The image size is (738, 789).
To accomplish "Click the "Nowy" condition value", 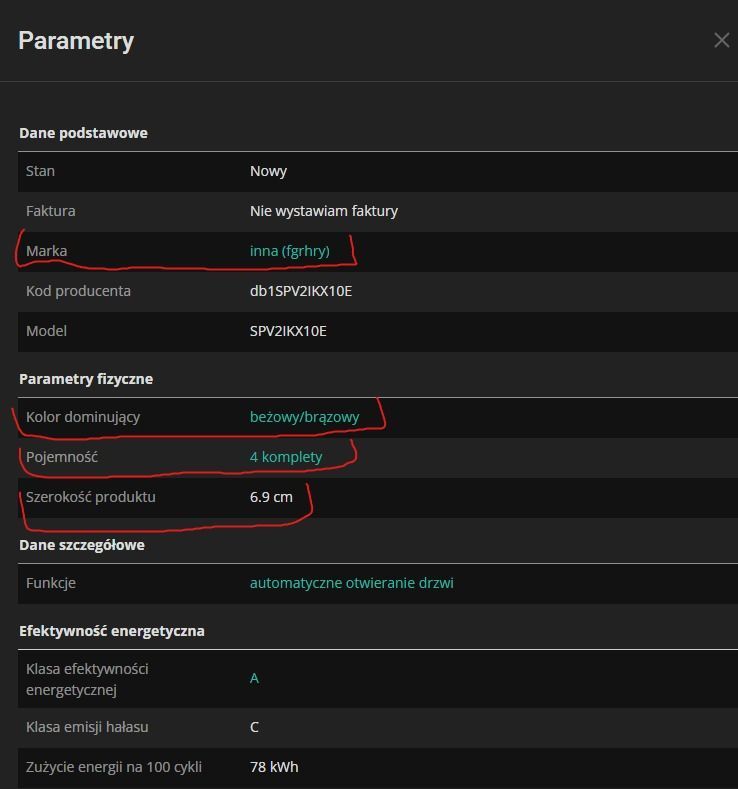I will 268,171.
